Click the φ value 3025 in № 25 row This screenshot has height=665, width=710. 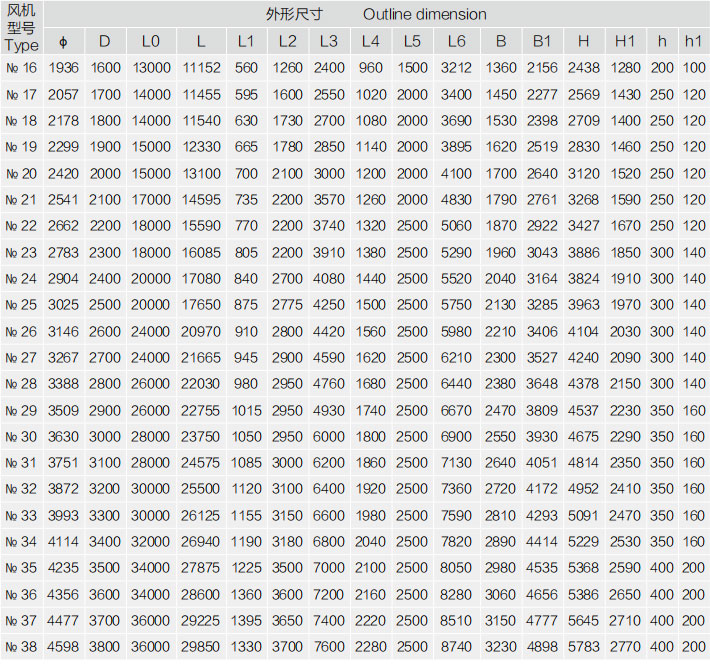(x=63, y=305)
